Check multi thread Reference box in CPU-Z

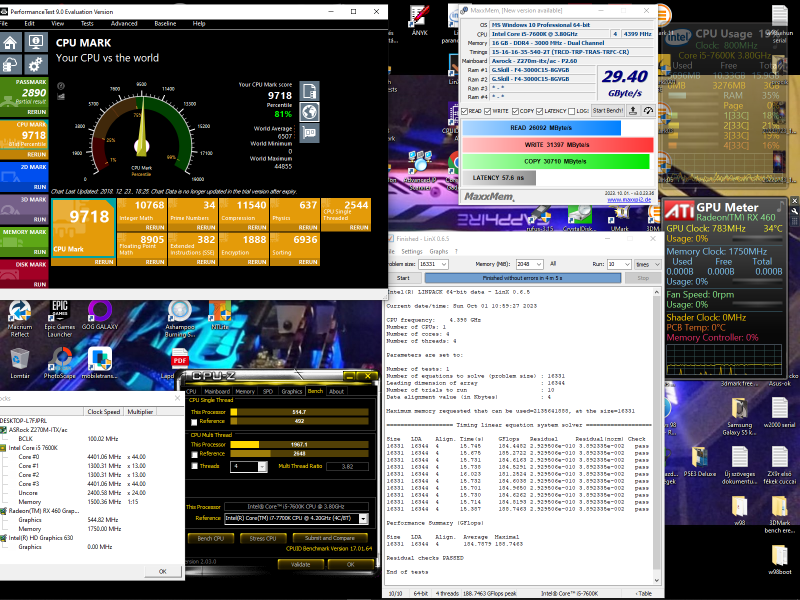(x=194, y=454)
